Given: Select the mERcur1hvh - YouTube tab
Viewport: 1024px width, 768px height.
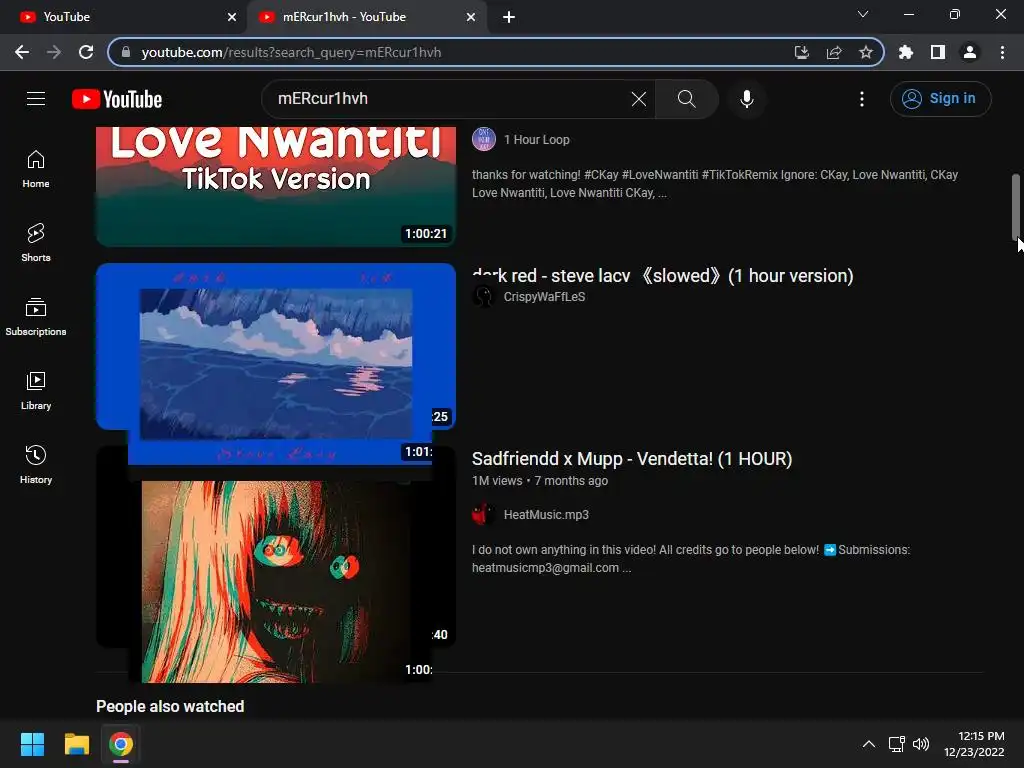Looking at the screenshot, I should click(366, 17).
